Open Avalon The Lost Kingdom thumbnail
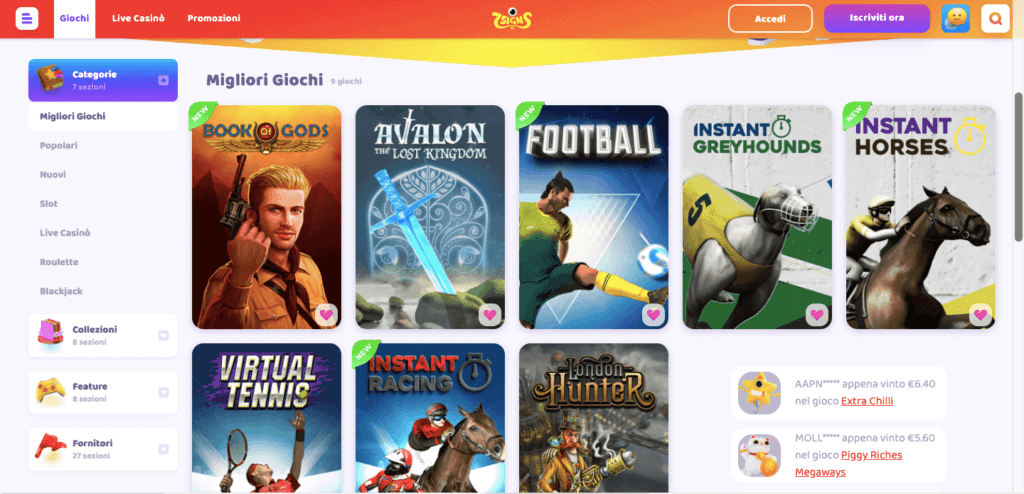The height and width of the screenshot is (494, 1024). tap(430, 217)
